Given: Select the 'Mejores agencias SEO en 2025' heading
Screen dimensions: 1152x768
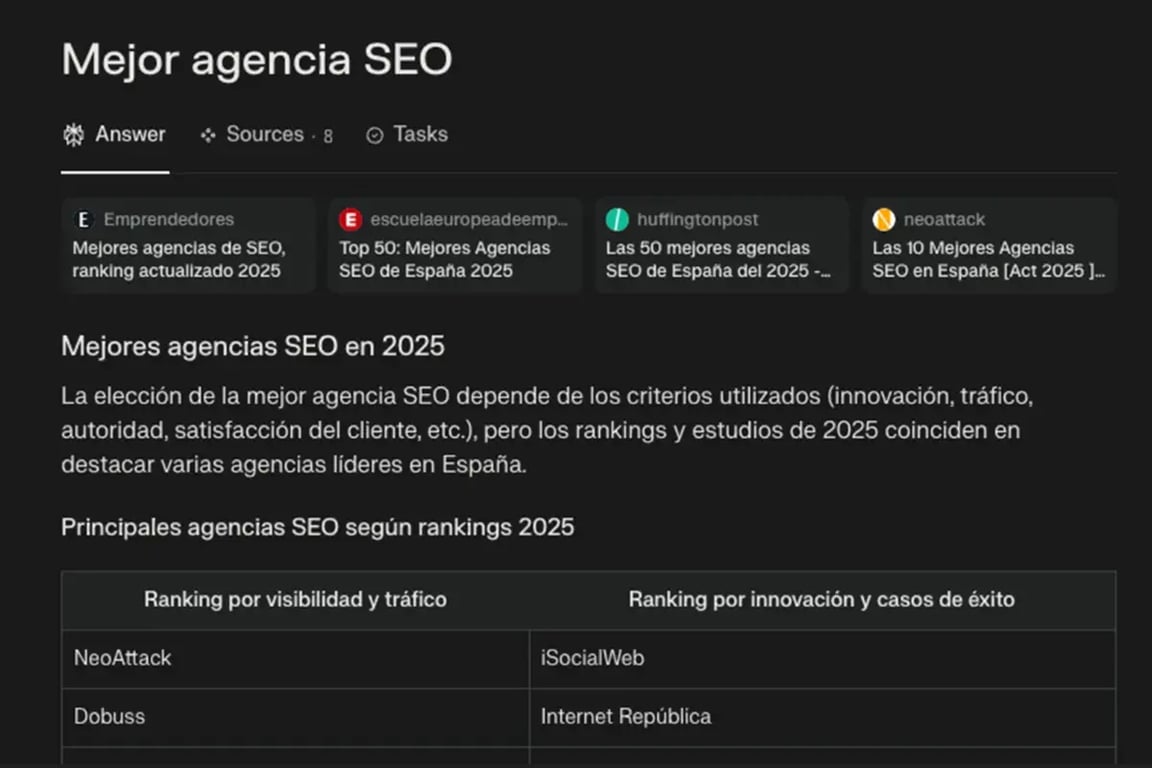Looking at the screenshot, I should click(x=253, y=345).
